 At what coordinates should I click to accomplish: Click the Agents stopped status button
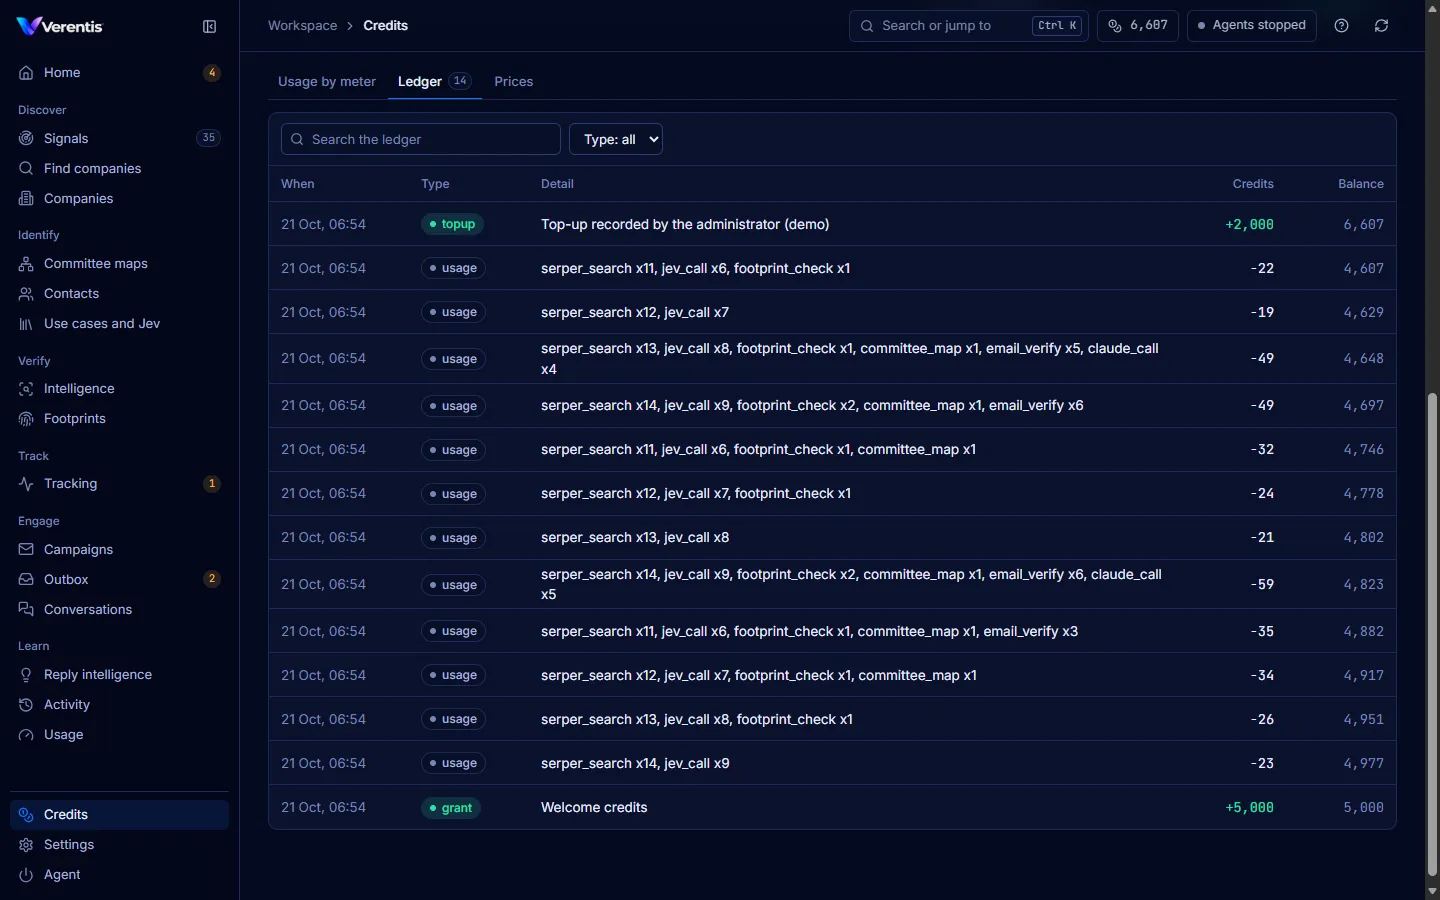1252,26
